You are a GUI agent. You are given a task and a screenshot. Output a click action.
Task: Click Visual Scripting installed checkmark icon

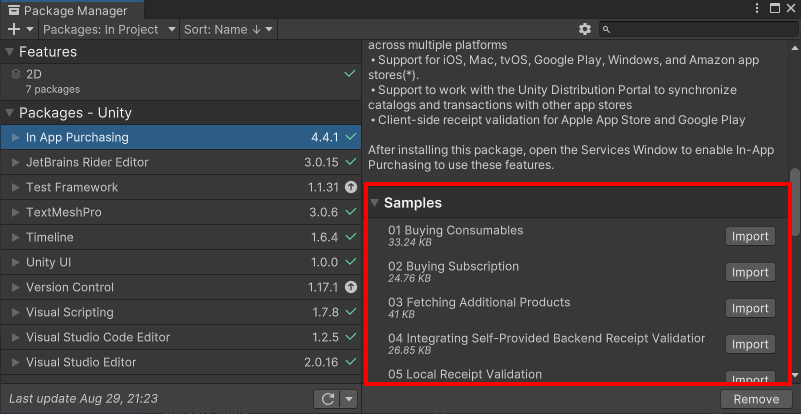pyautogui.click(x=350, y=312)
